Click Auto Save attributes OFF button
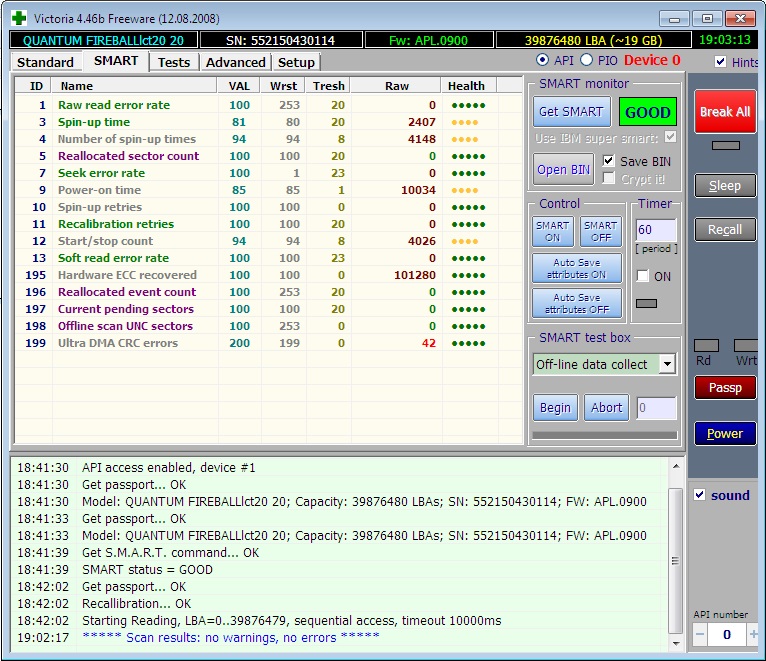766x661 pixels. (x=577, y=303)
